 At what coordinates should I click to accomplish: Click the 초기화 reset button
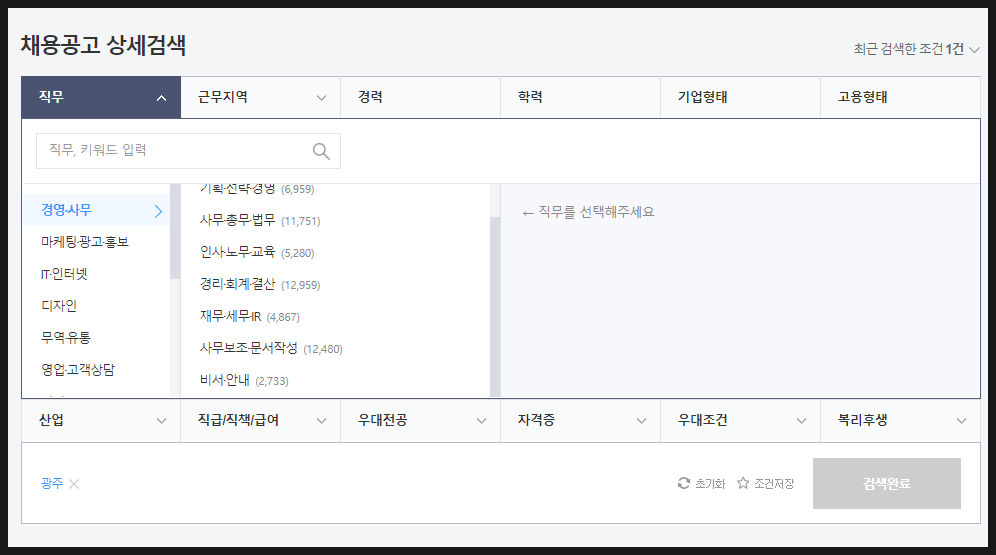tap(701, 483)
